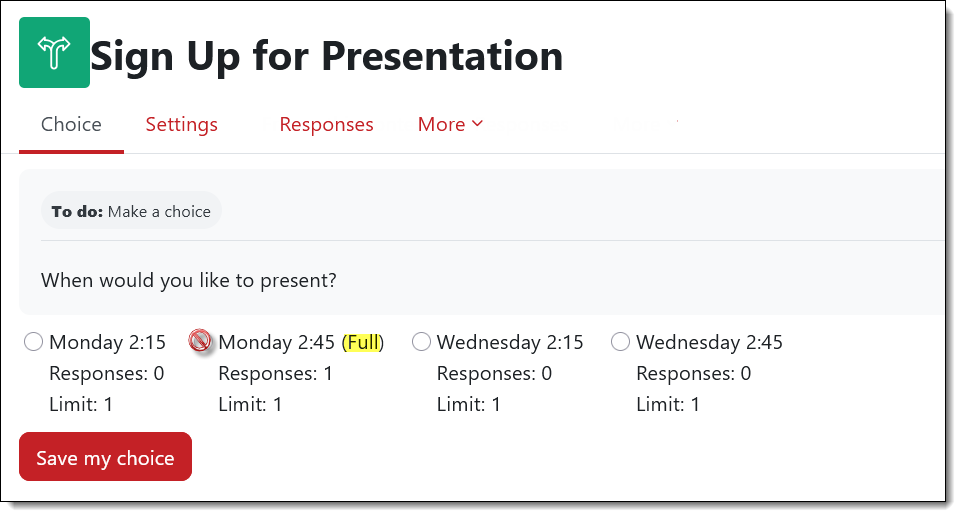Click the Wednesday 2:45 option label text

(x=709, y=342)
